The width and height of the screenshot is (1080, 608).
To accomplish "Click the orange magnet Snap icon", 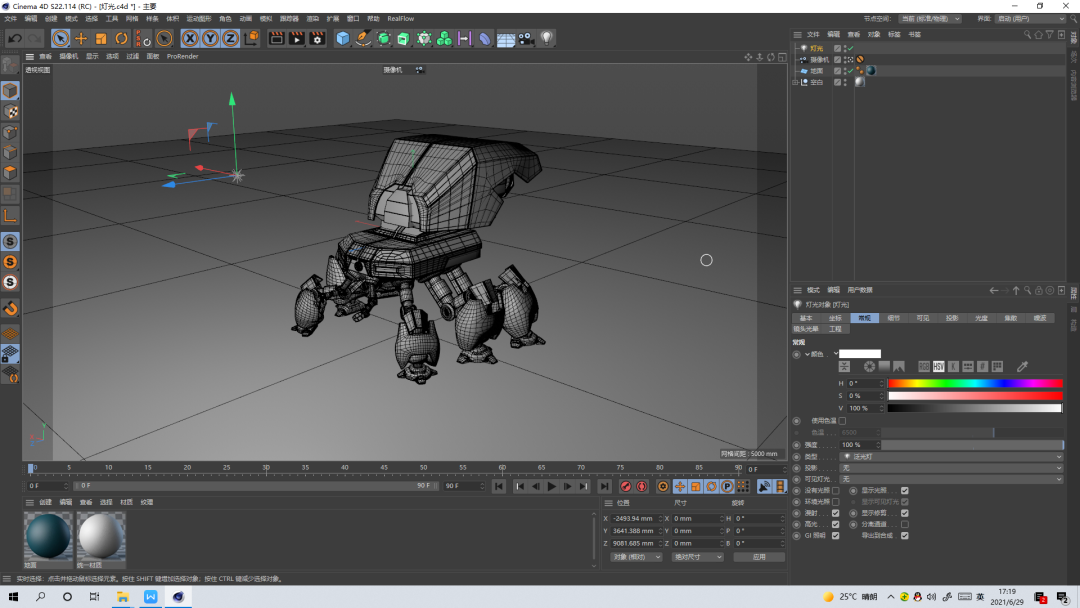I will pyautogui.click(x=10, y=308).
